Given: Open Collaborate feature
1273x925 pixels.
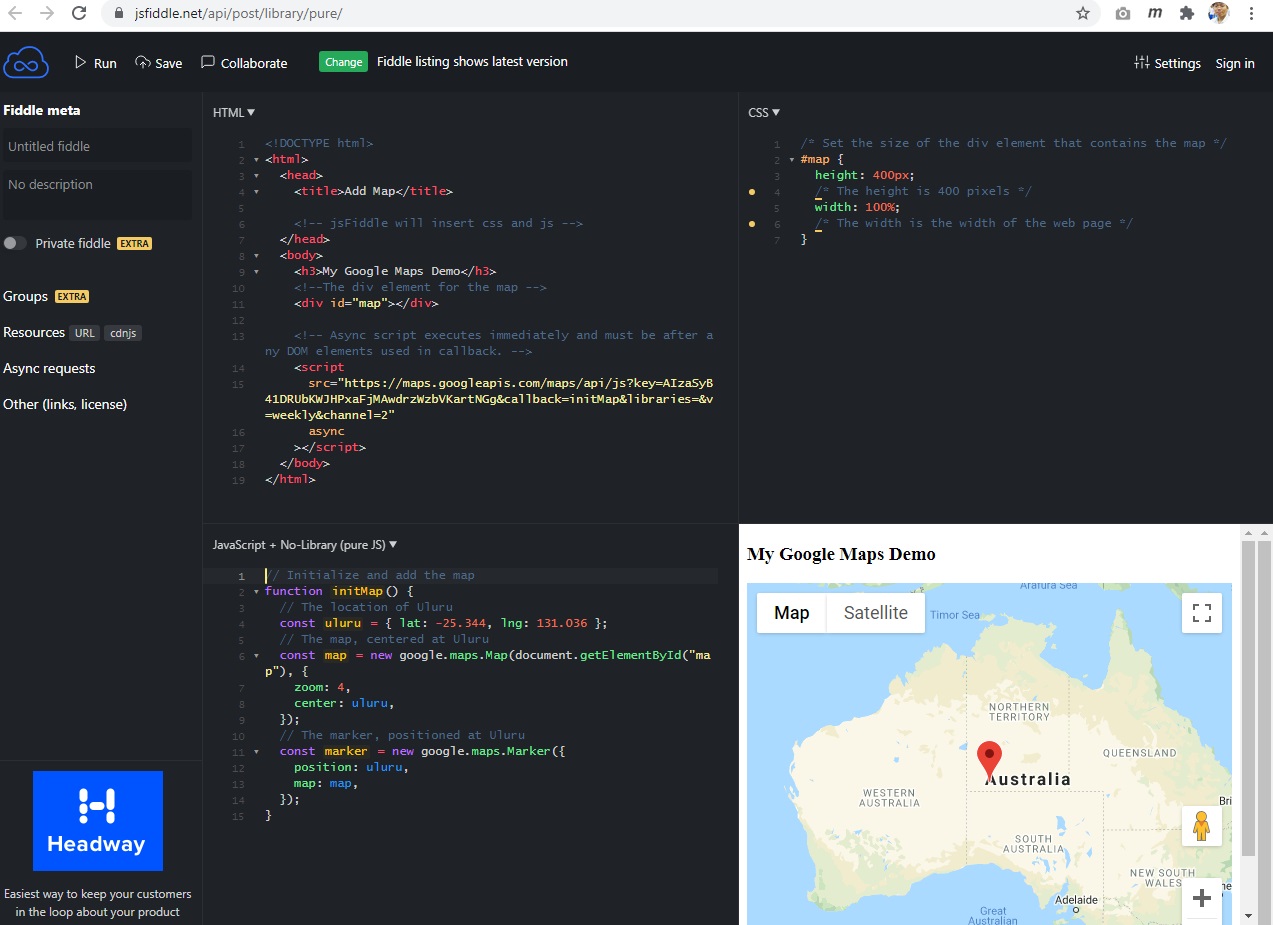Looking at the screenshot, I should (x=244, y=63).
